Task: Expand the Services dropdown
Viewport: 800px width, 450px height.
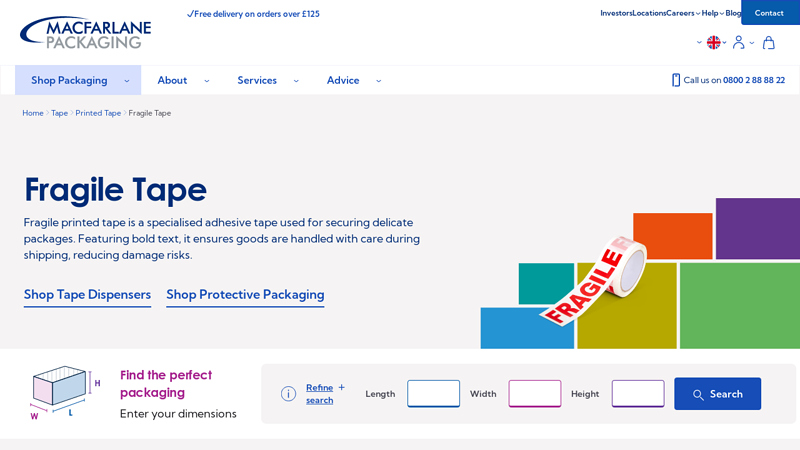Action: tap(267, 80)
